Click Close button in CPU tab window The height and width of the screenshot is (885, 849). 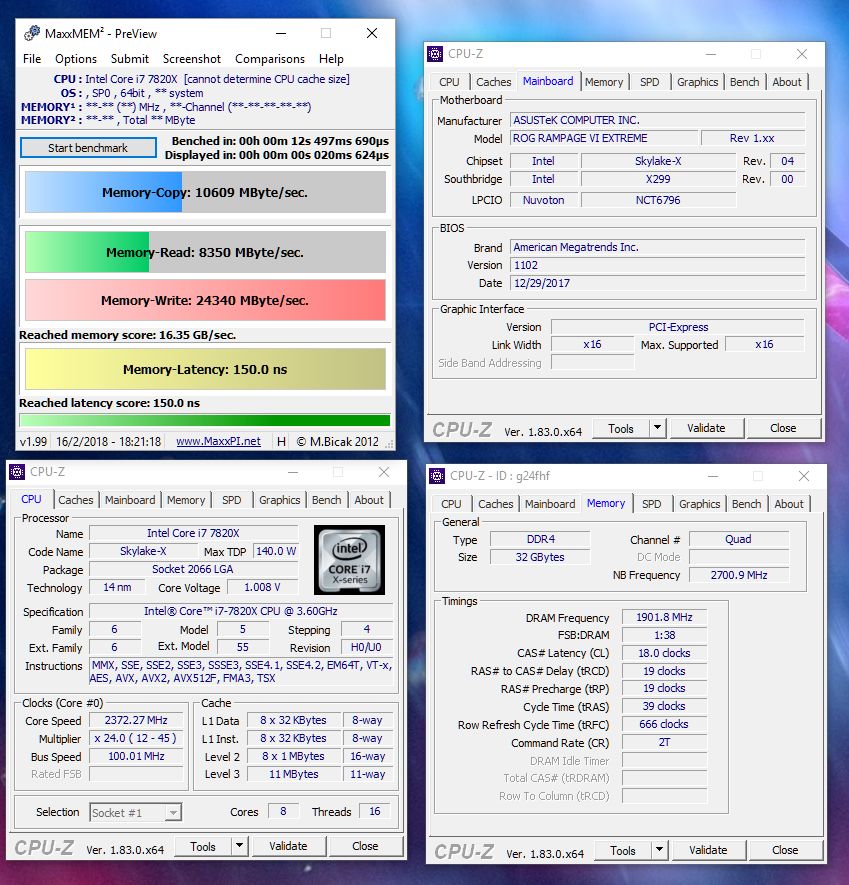[365, 846]
